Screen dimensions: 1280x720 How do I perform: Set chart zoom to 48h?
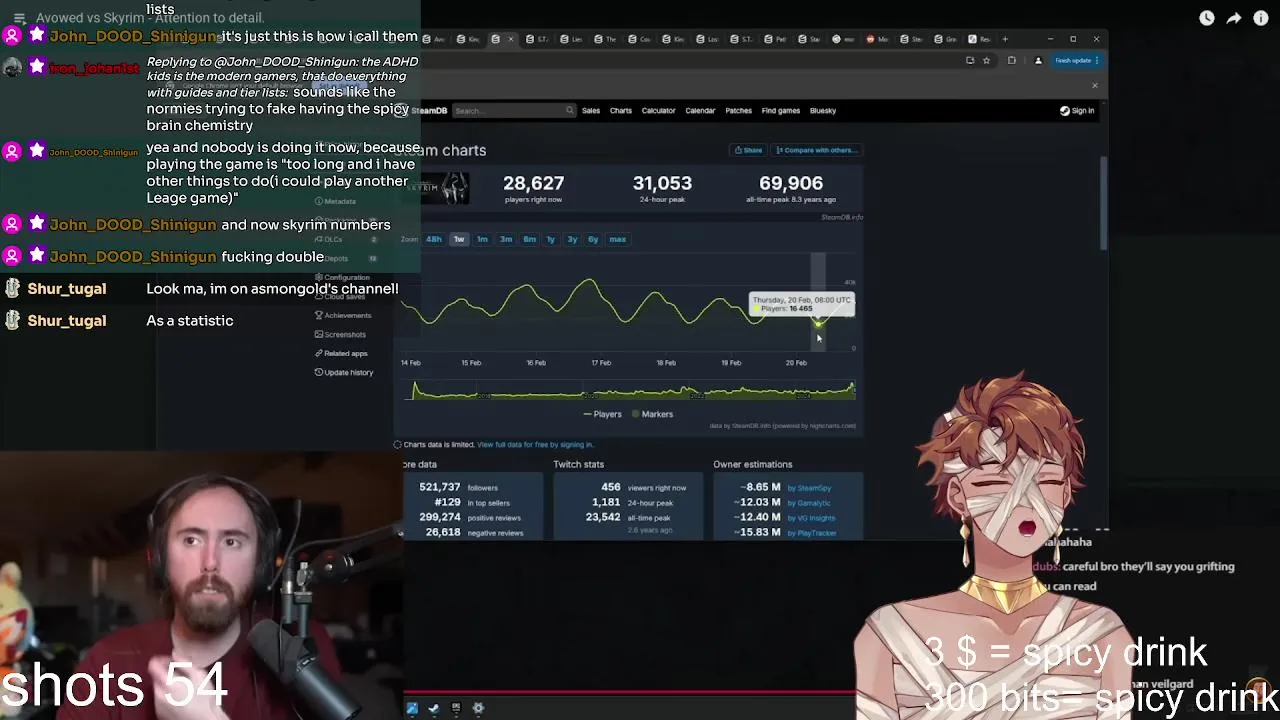tap(434, 239)
